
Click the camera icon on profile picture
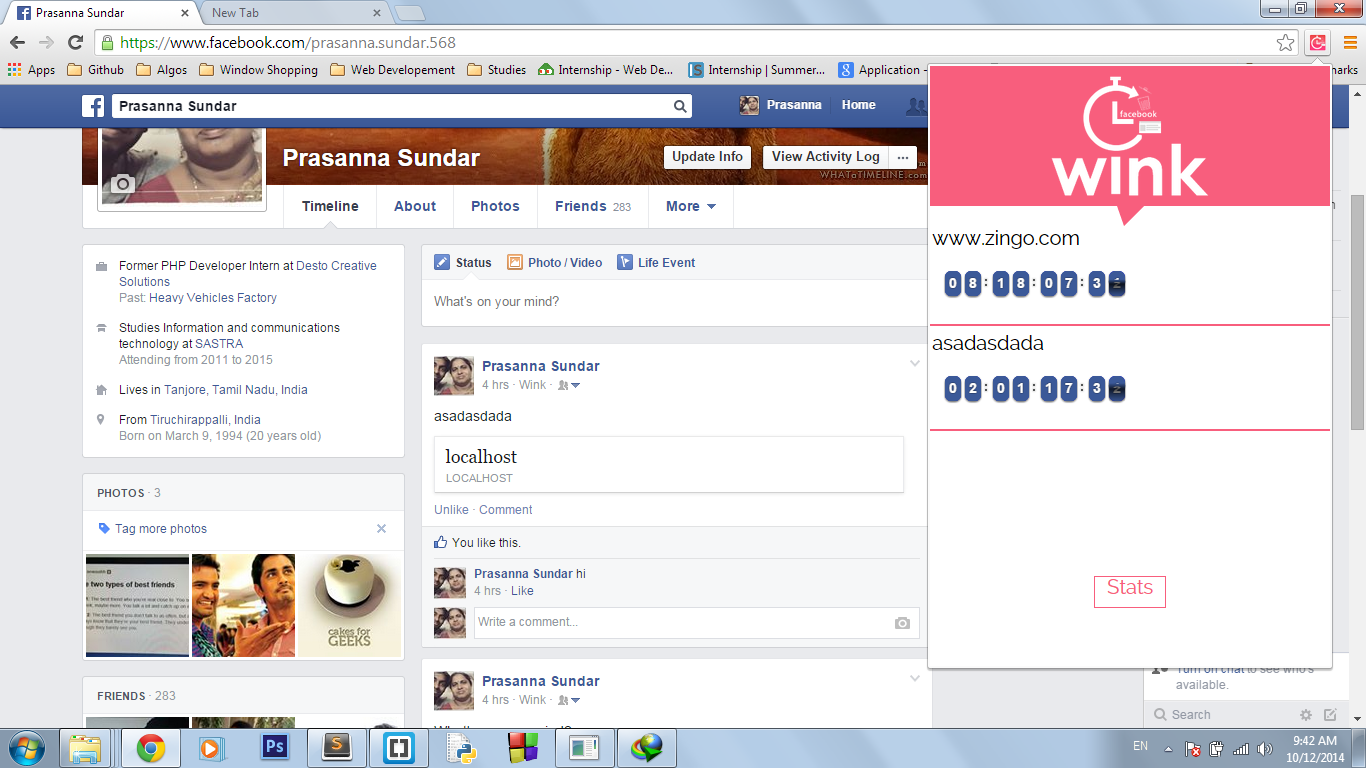[x=123, y=184]
